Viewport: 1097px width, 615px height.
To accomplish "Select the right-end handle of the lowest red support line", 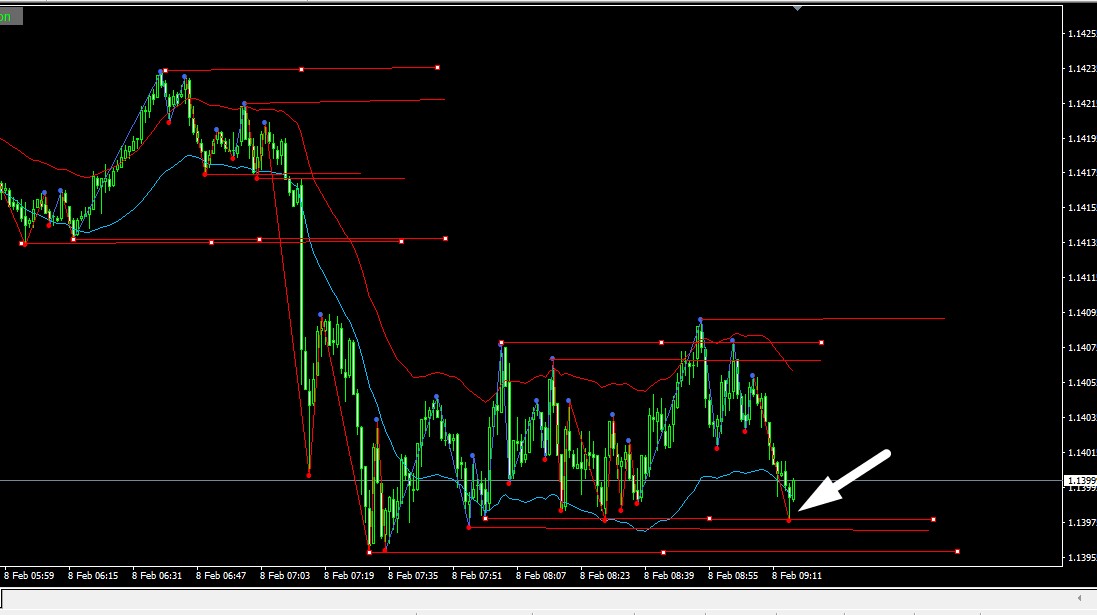I will click(x=957, y=552).
